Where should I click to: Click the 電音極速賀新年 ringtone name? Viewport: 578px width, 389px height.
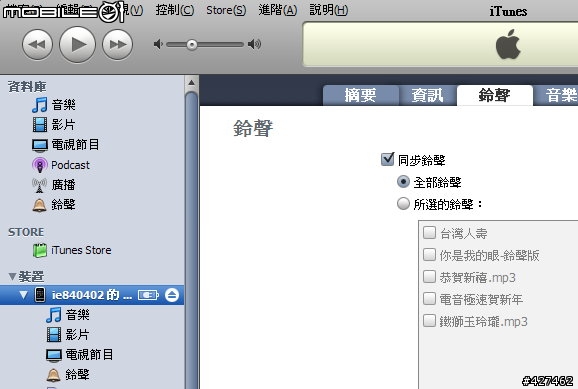pos(481,299)
